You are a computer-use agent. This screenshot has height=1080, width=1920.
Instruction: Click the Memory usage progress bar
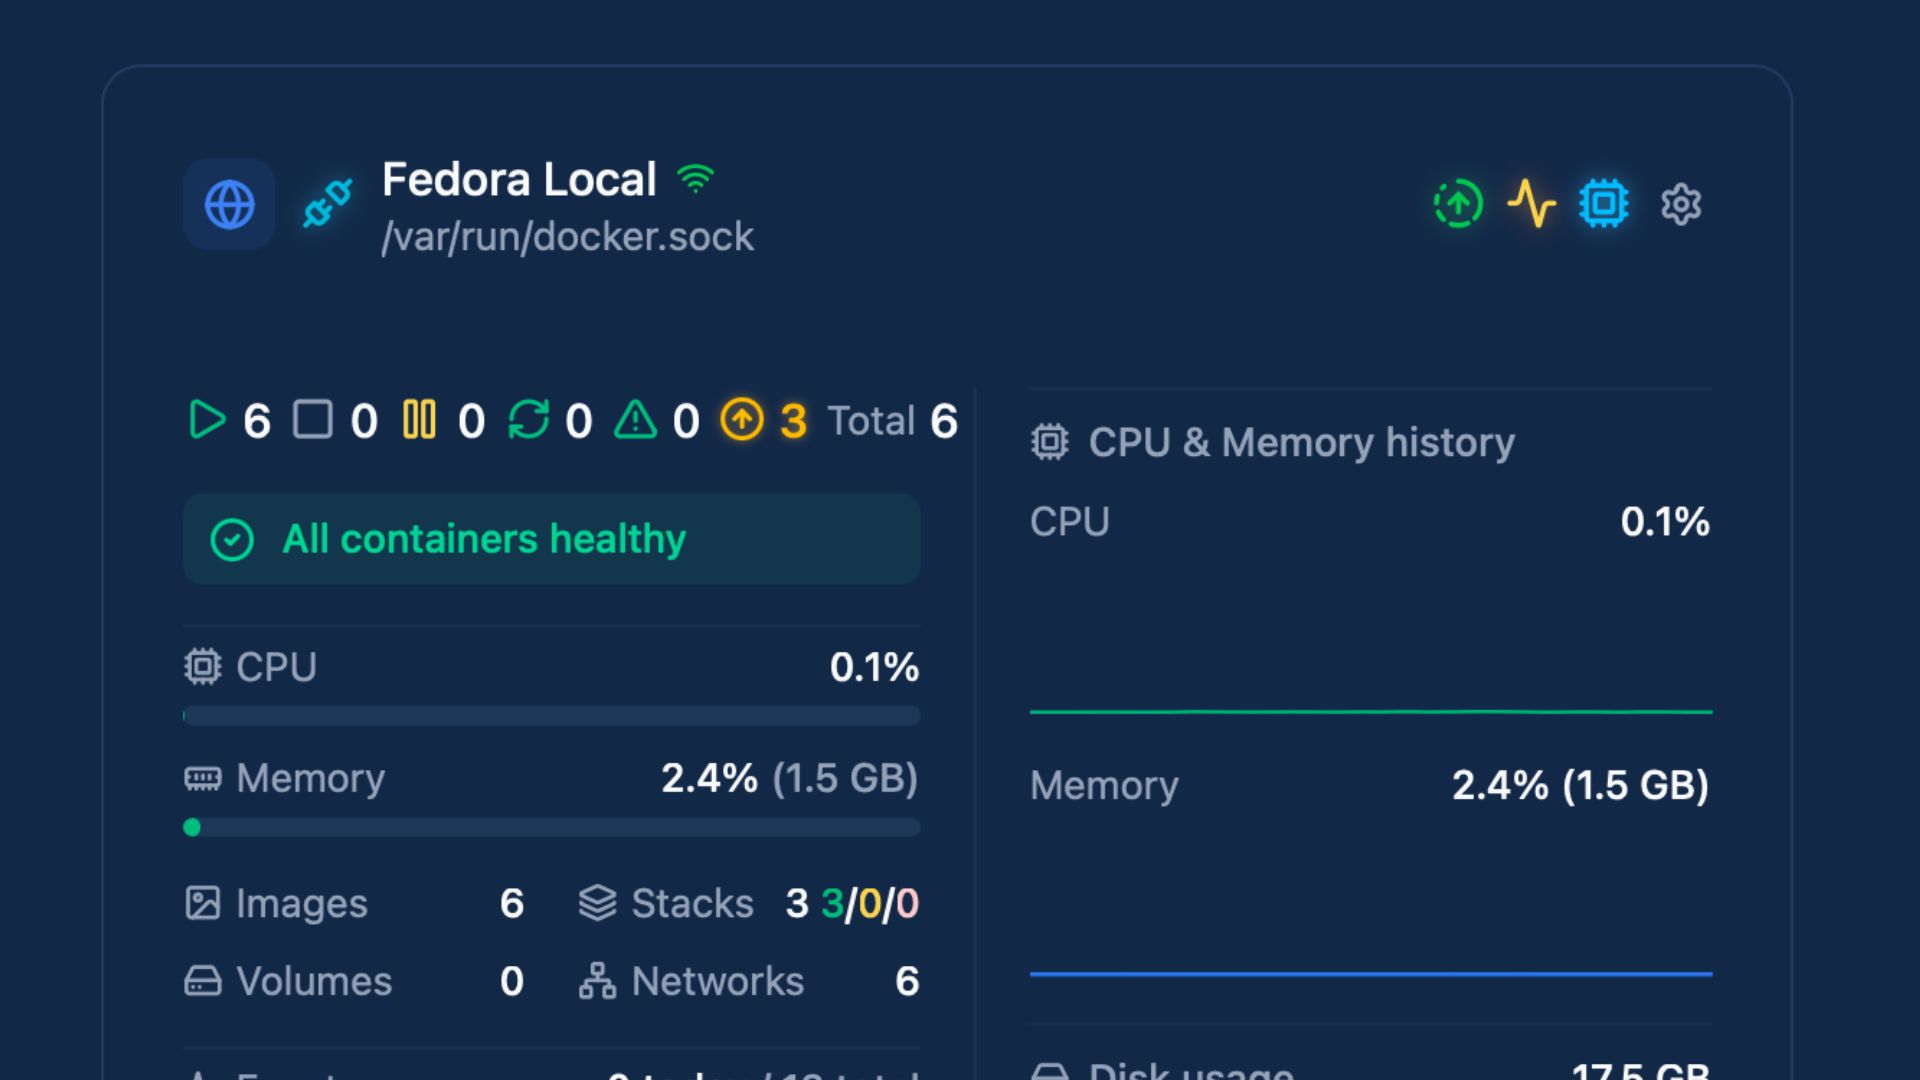(551, 827)
